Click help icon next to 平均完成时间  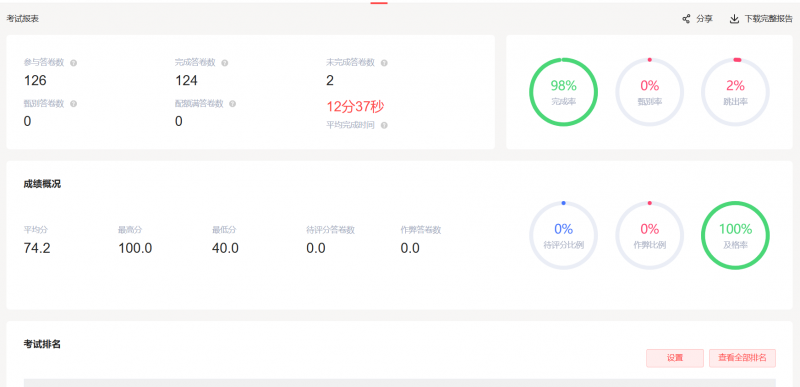coord(384,125)
